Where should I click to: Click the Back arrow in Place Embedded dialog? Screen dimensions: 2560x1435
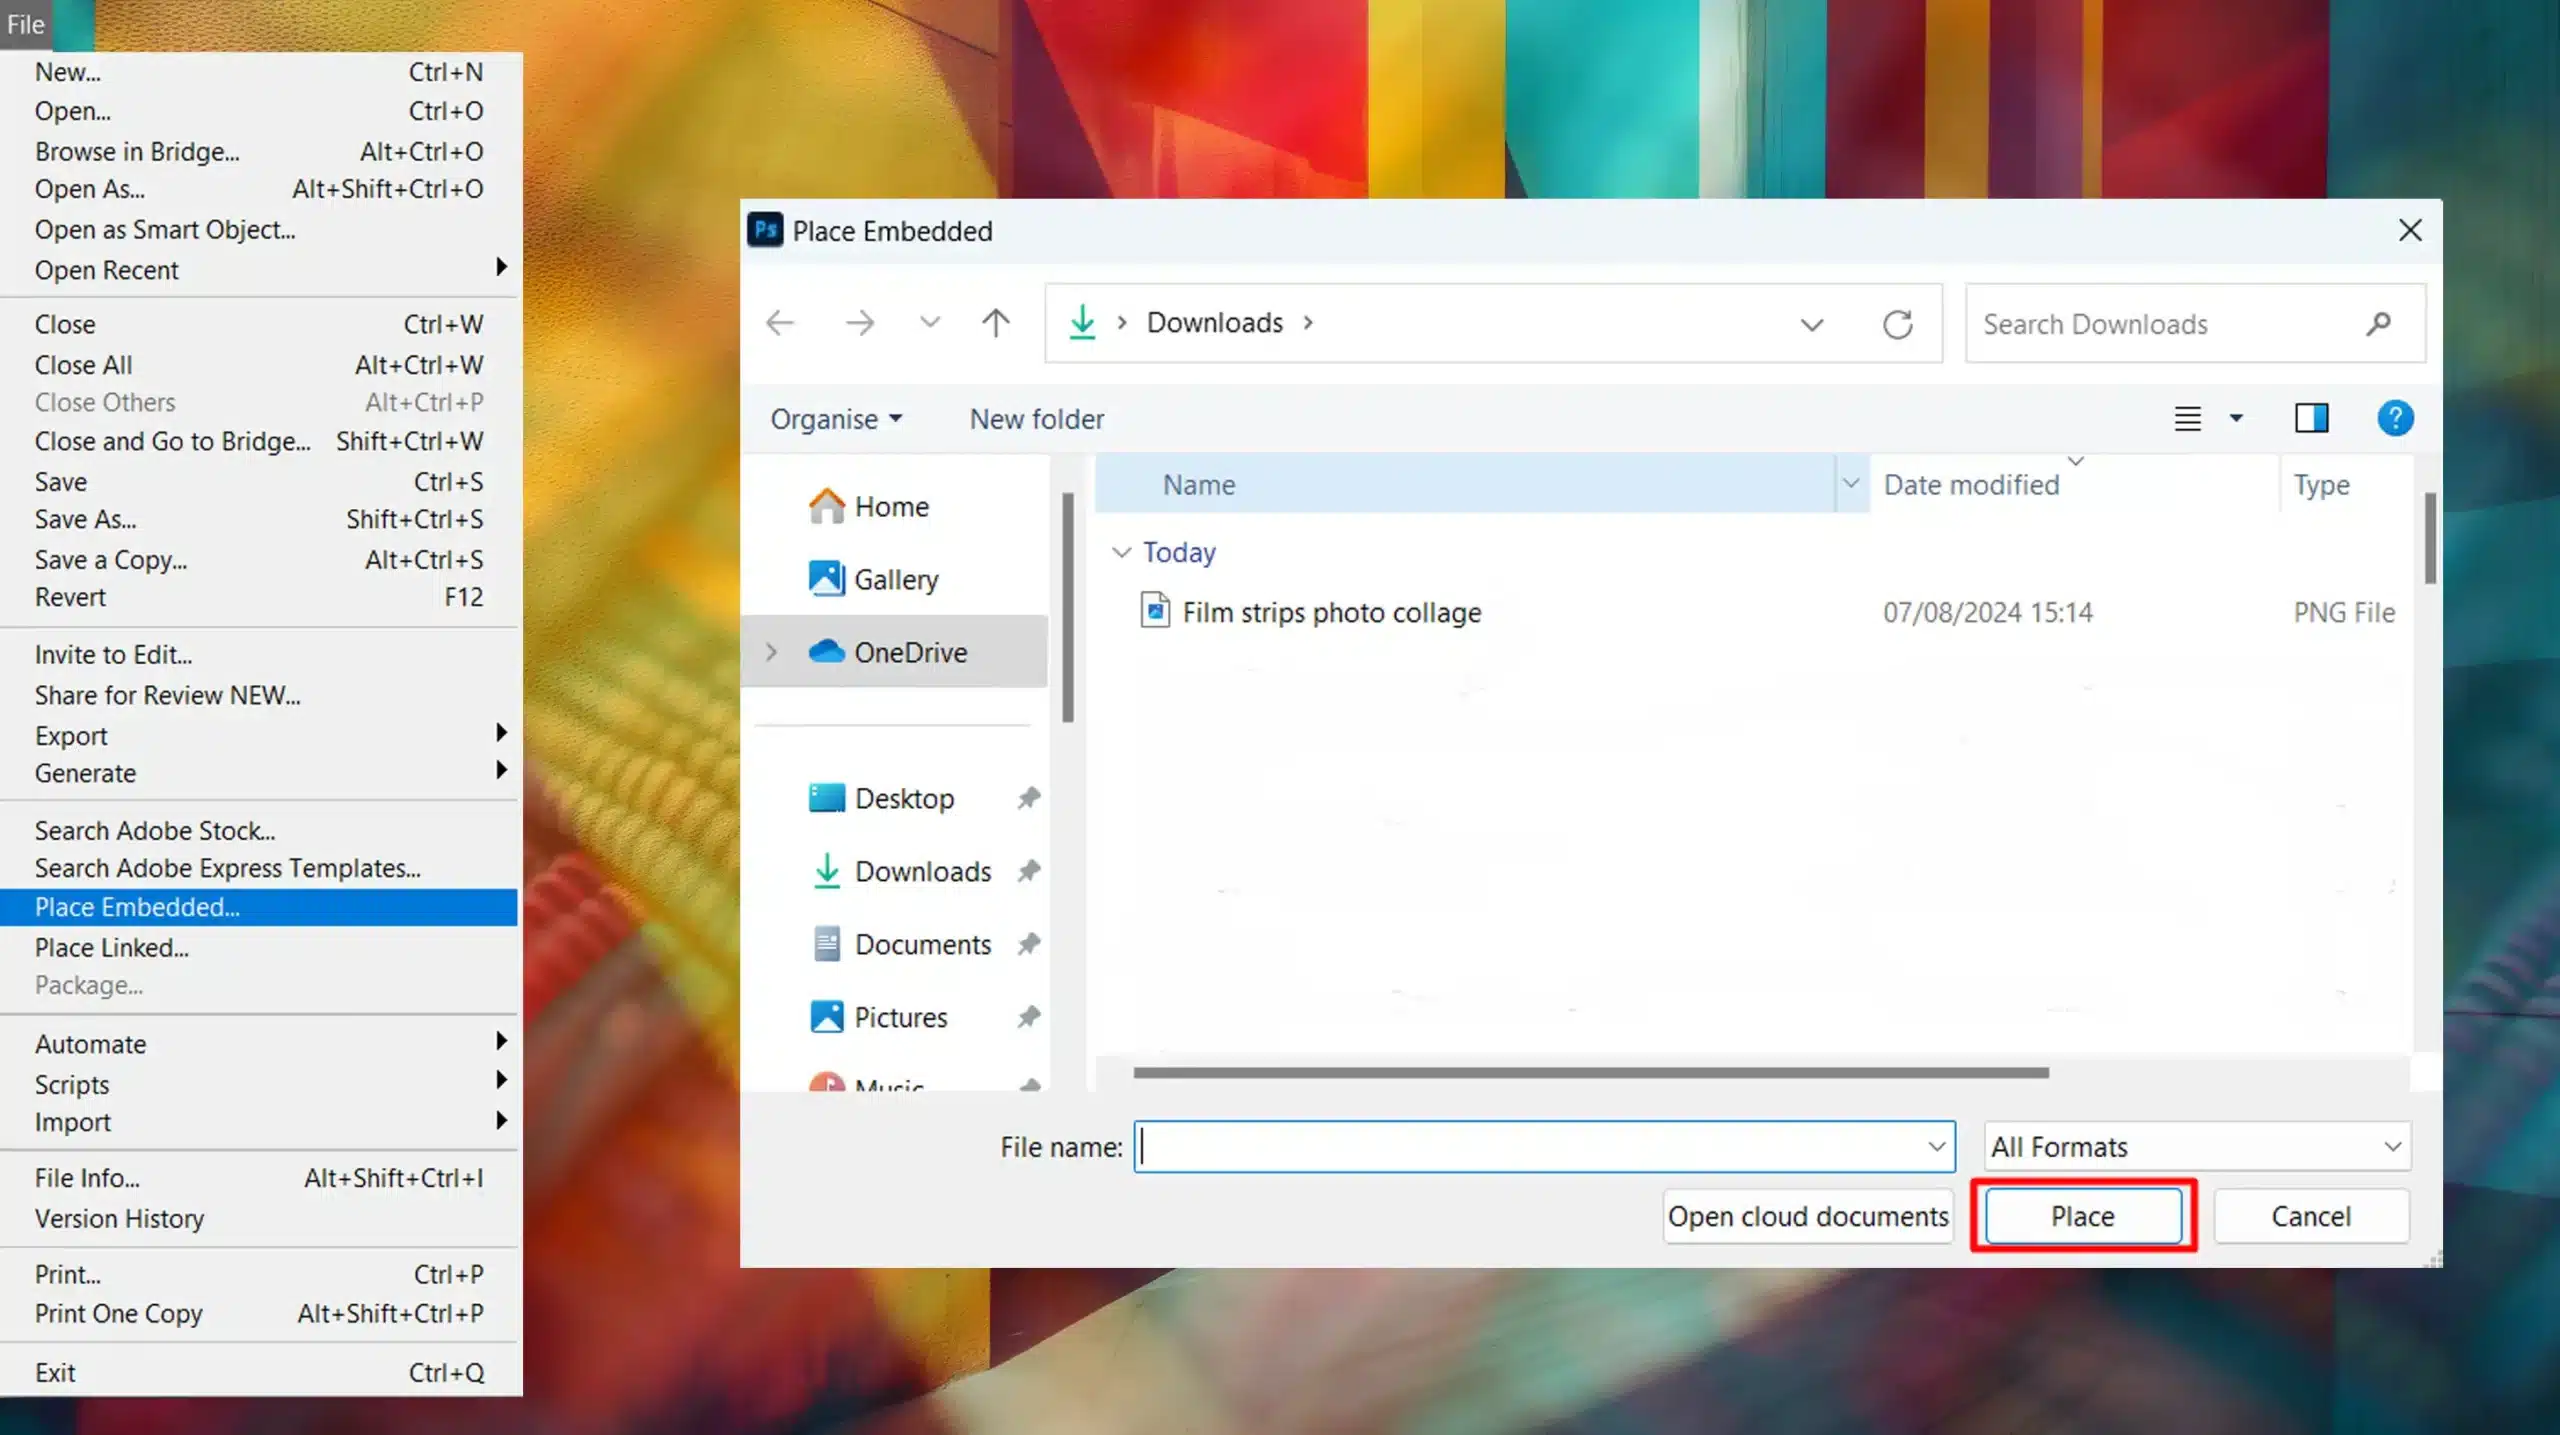[780, 323]
